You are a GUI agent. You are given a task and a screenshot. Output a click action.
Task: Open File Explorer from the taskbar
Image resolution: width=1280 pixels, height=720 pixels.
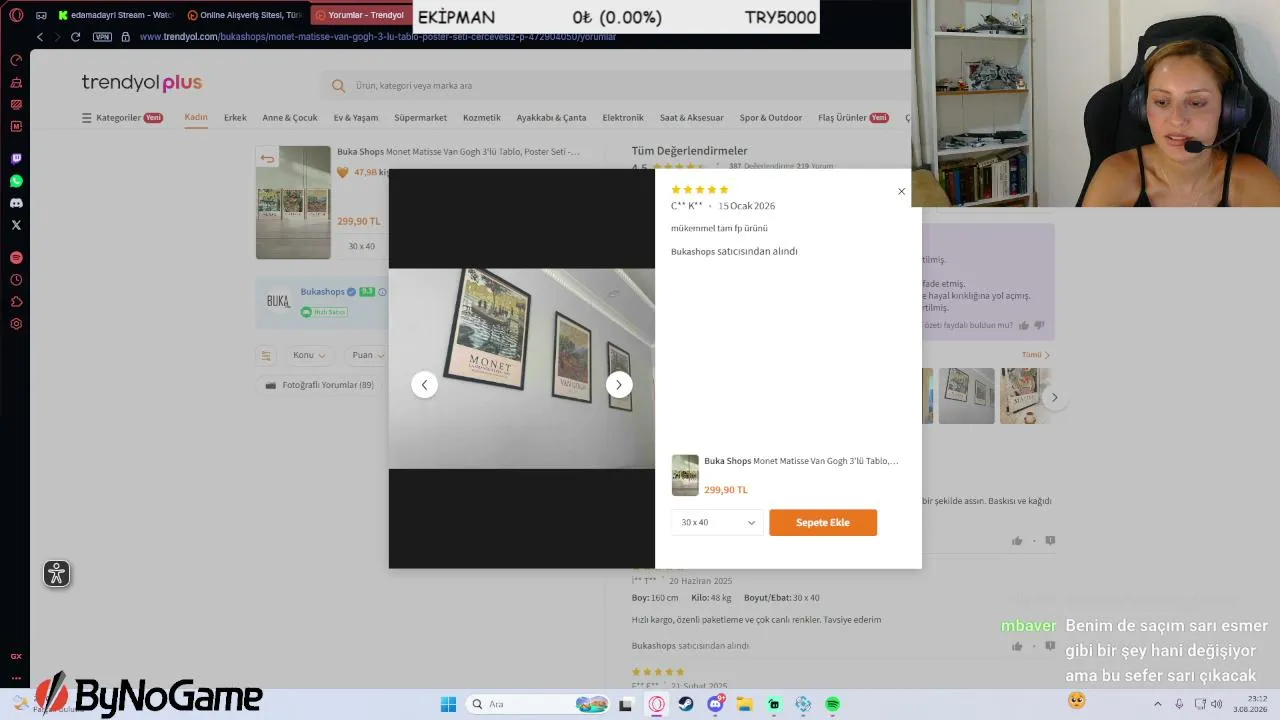[745, 704]
